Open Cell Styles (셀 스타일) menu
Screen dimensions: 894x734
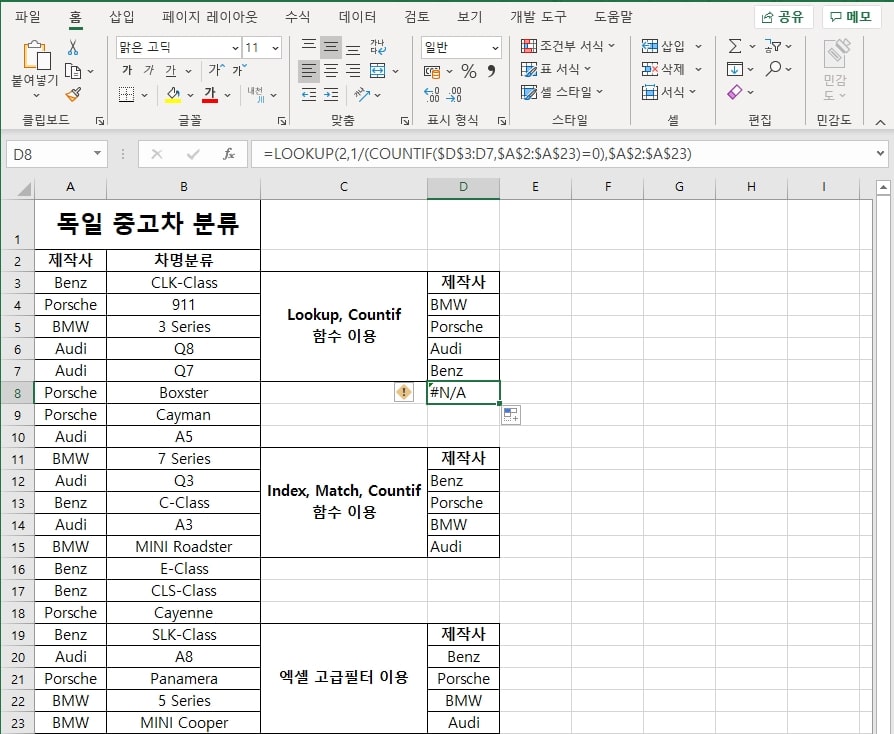pos(562,92)
